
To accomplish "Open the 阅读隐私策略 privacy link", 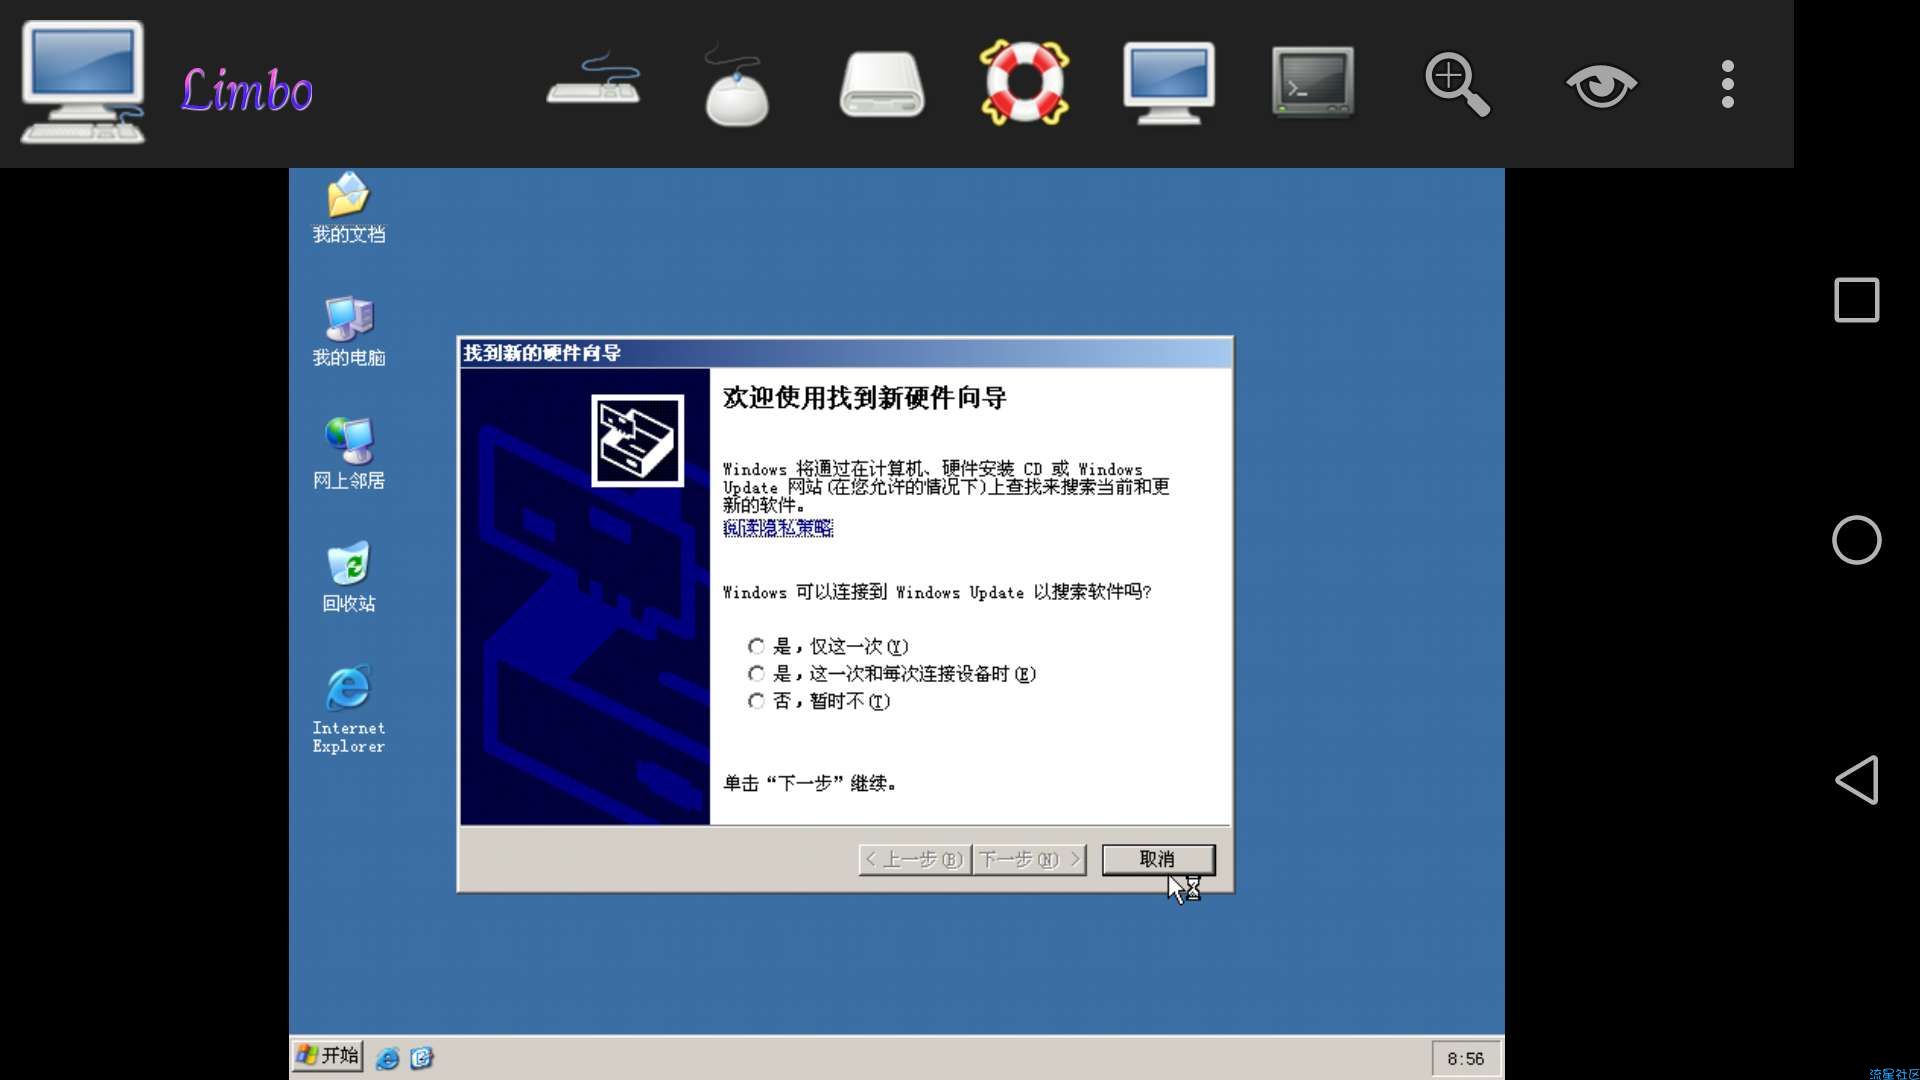I will [778, 528].
